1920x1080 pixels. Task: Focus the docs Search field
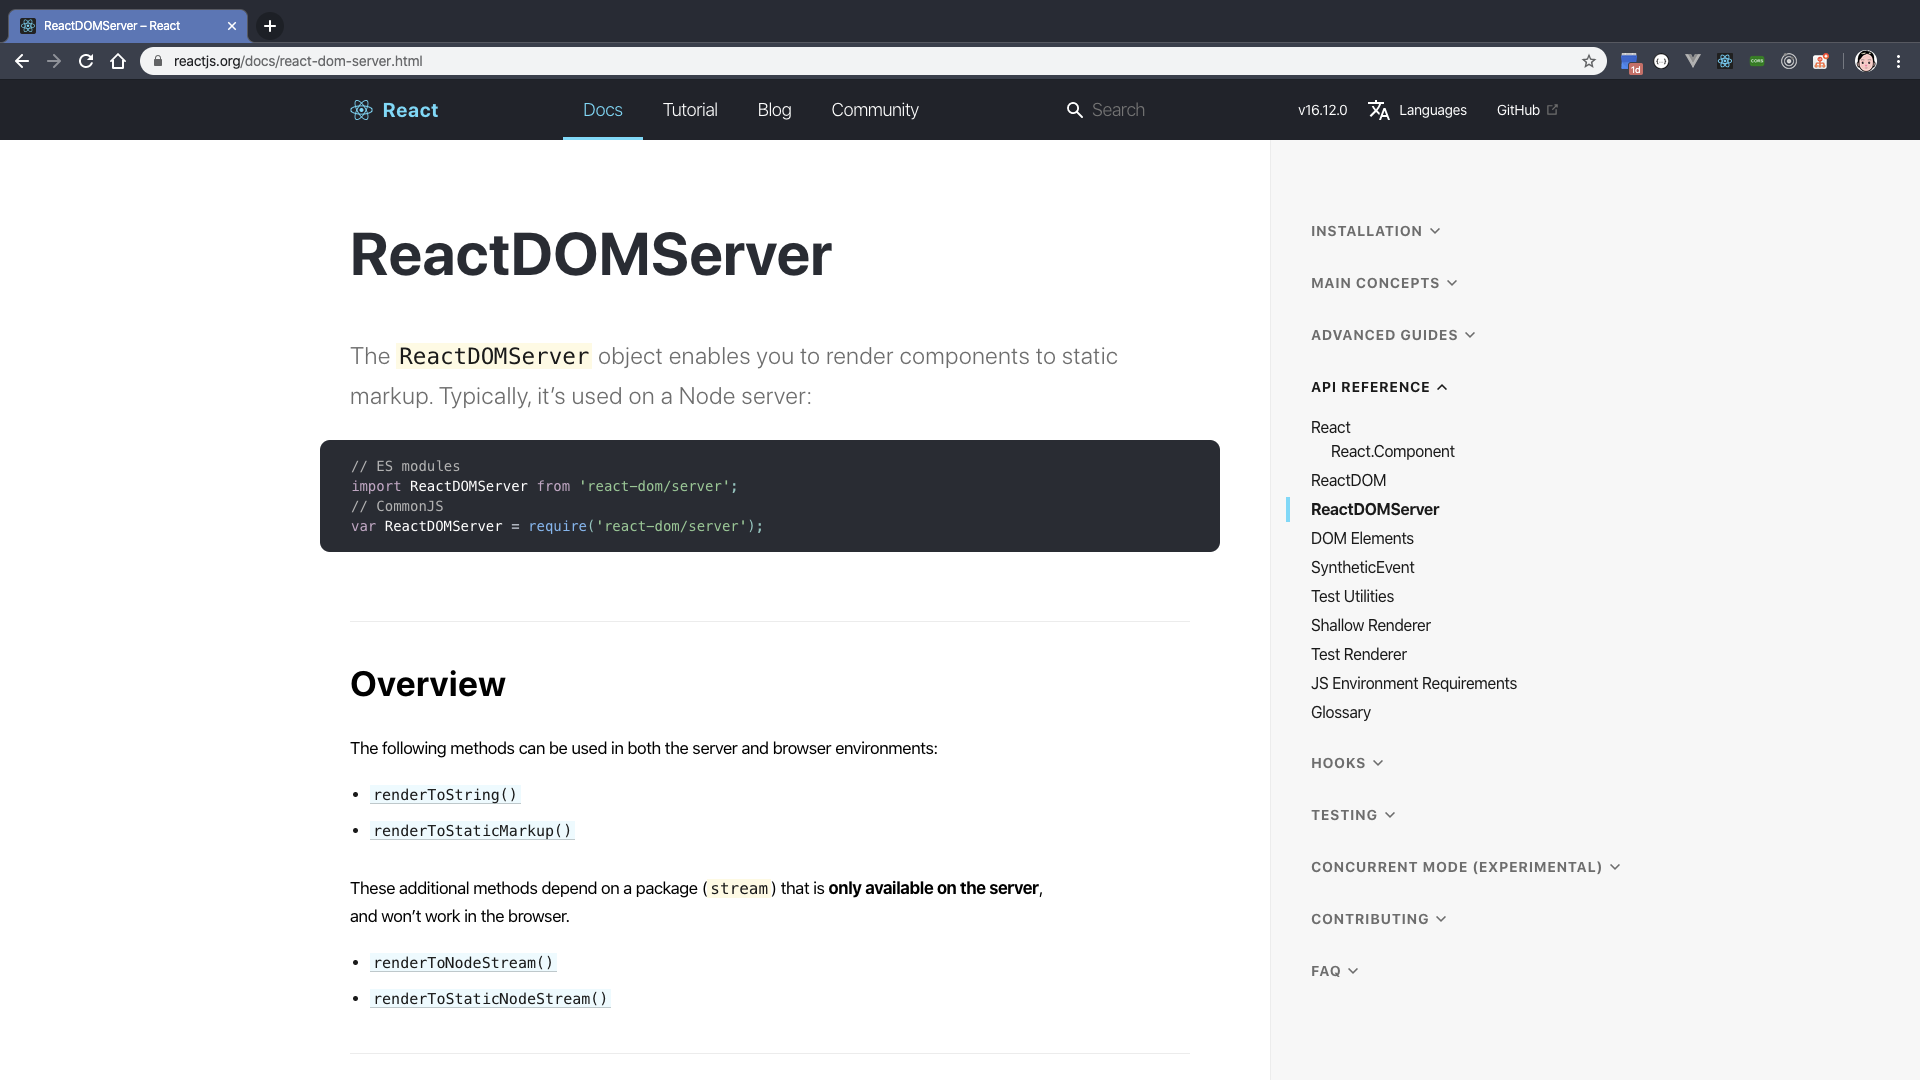point(1160,110)
